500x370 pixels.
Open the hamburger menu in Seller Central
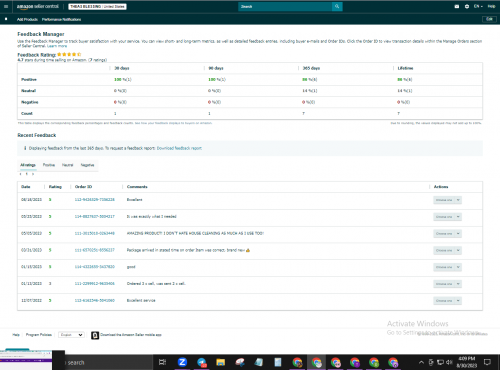point(6,6)
